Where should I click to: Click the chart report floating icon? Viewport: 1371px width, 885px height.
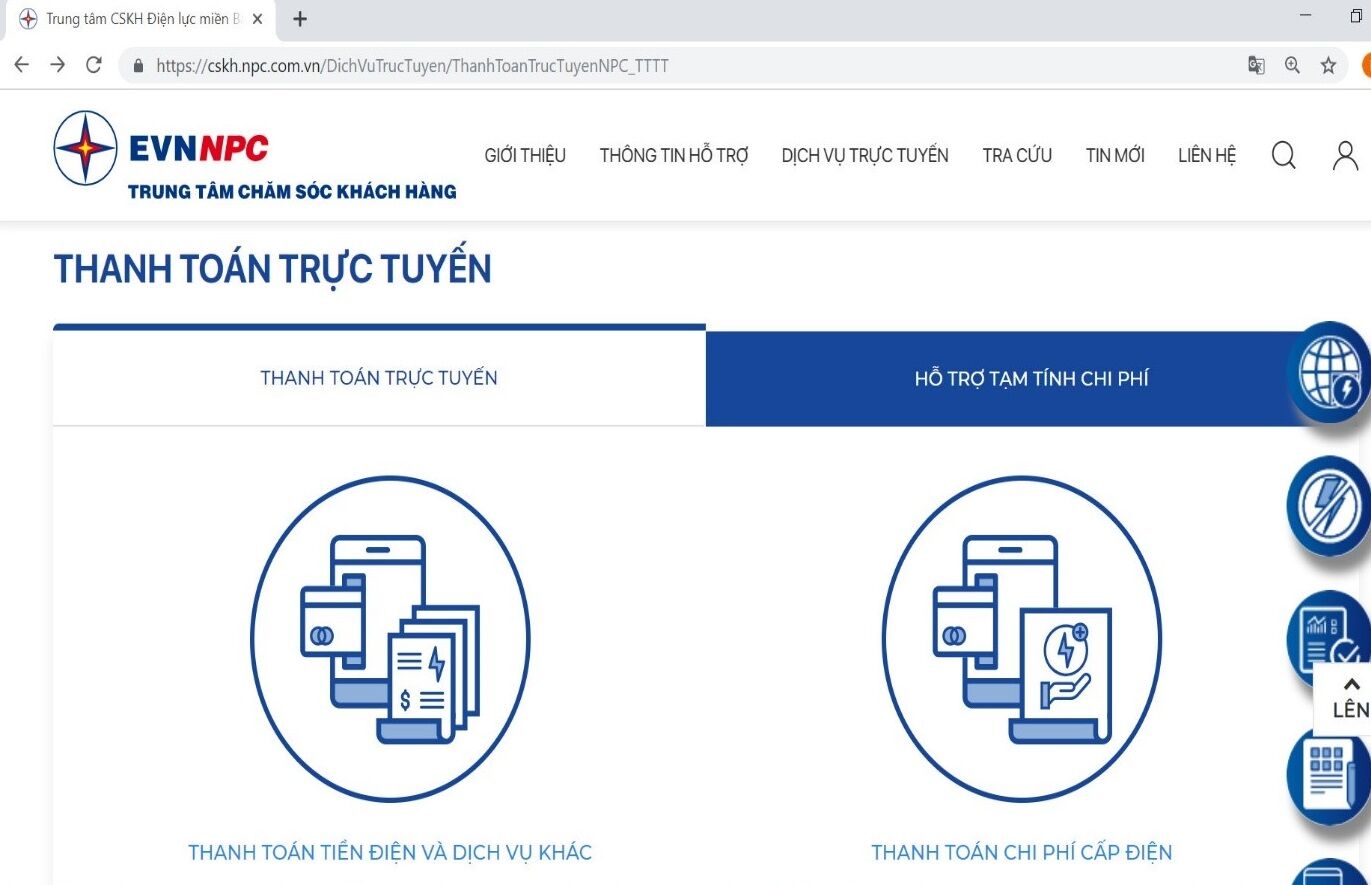click(1329, 640)
